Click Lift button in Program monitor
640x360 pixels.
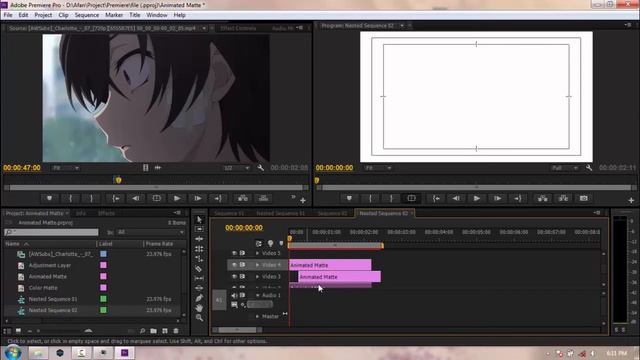542,198
